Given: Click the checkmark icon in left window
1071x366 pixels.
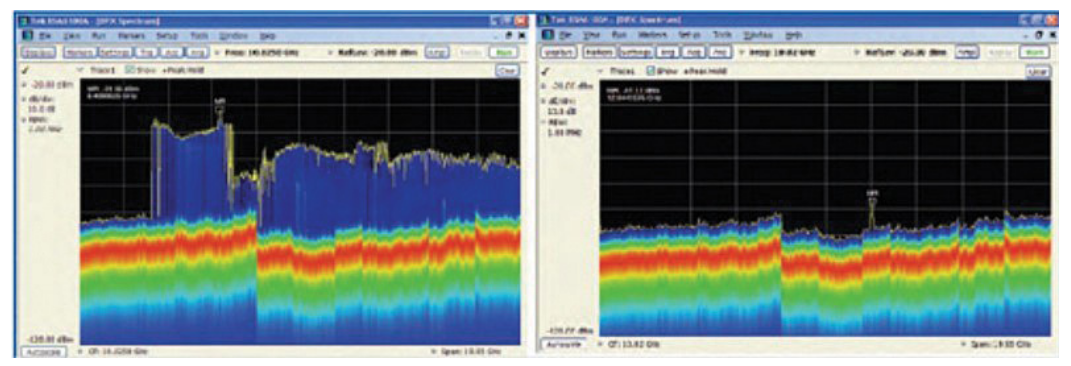Looking at the screenshot, I should [x=25, y=70].
